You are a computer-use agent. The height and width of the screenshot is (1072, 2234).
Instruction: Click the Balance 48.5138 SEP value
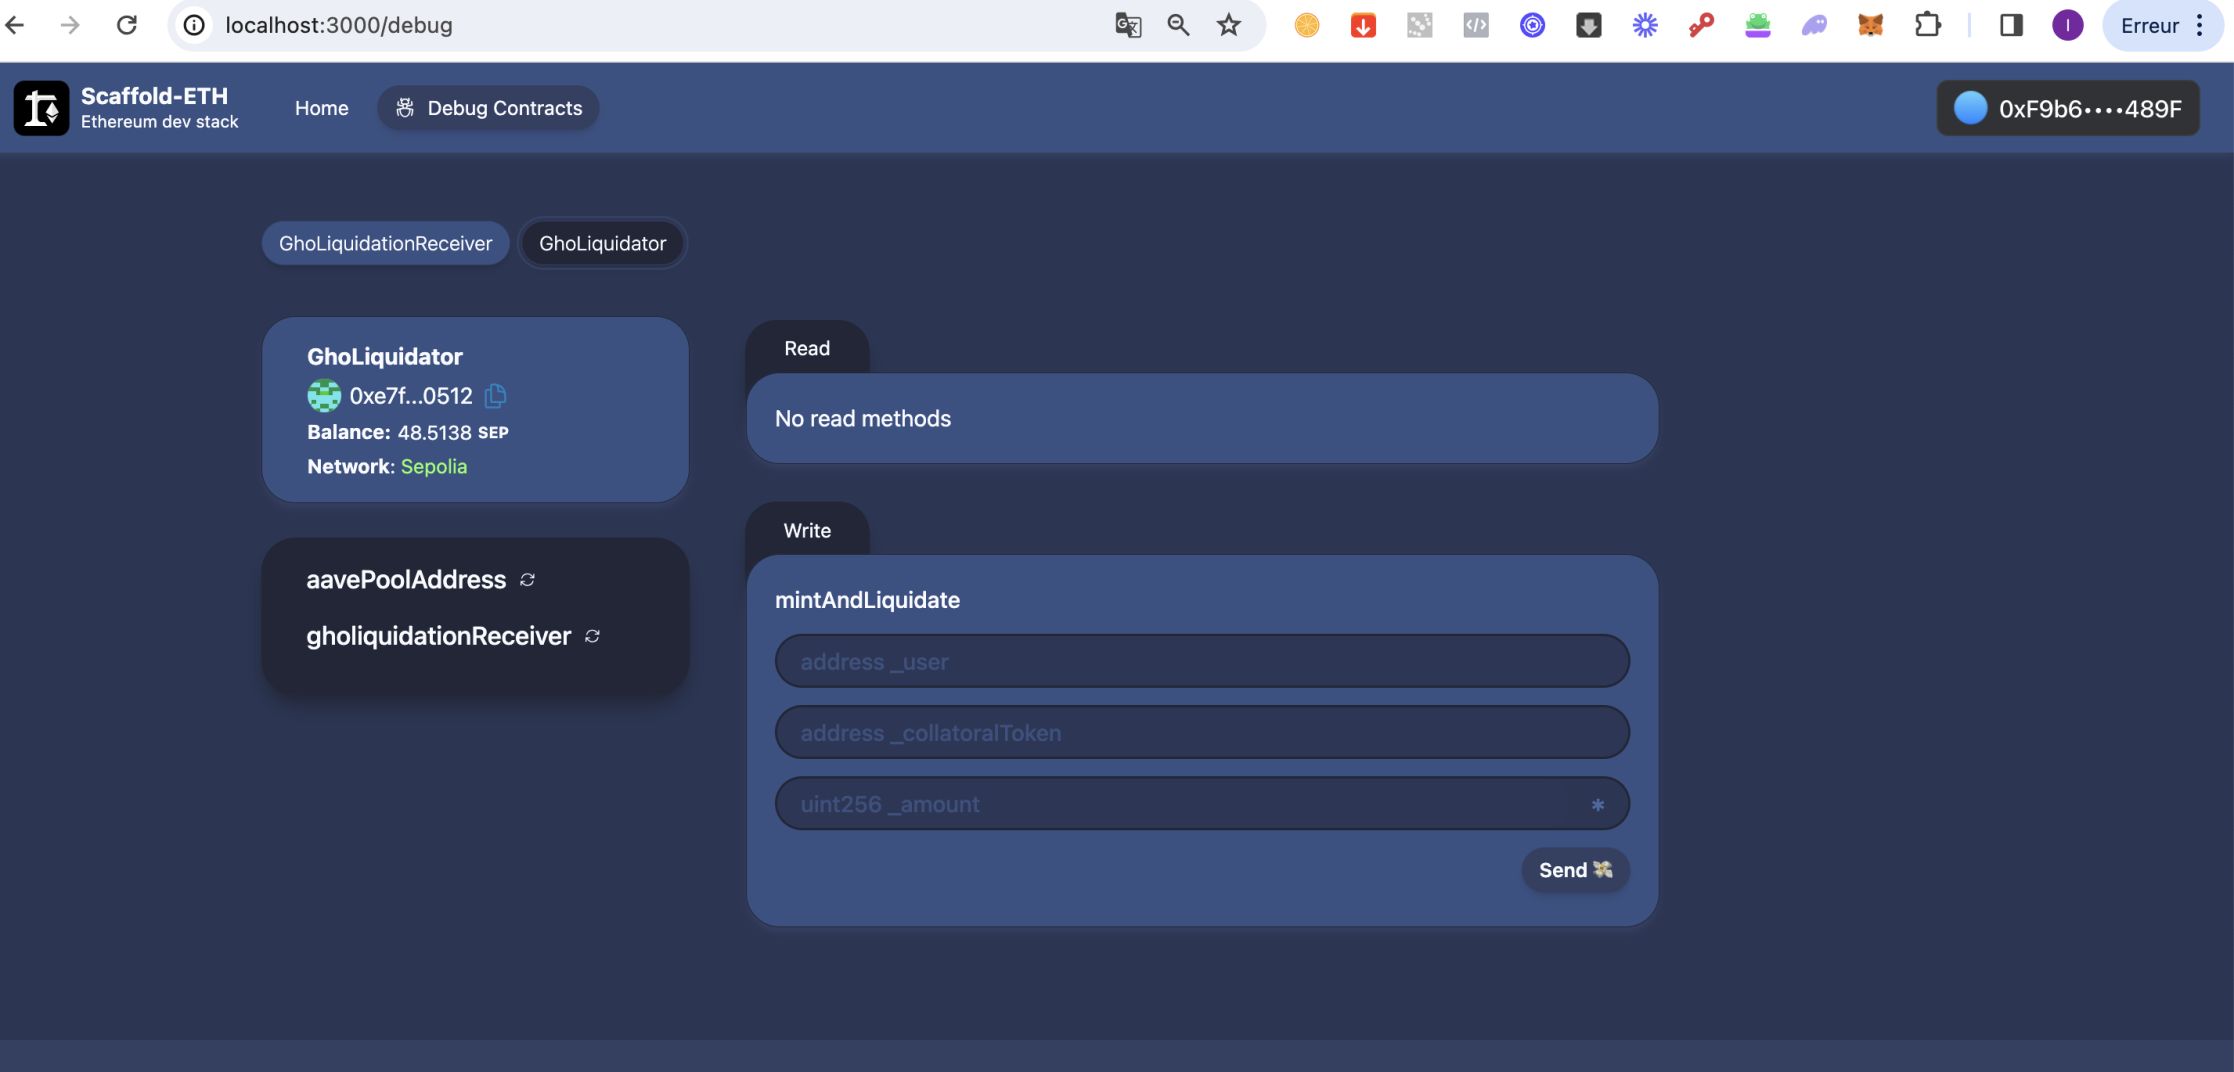tap(453, 432)
